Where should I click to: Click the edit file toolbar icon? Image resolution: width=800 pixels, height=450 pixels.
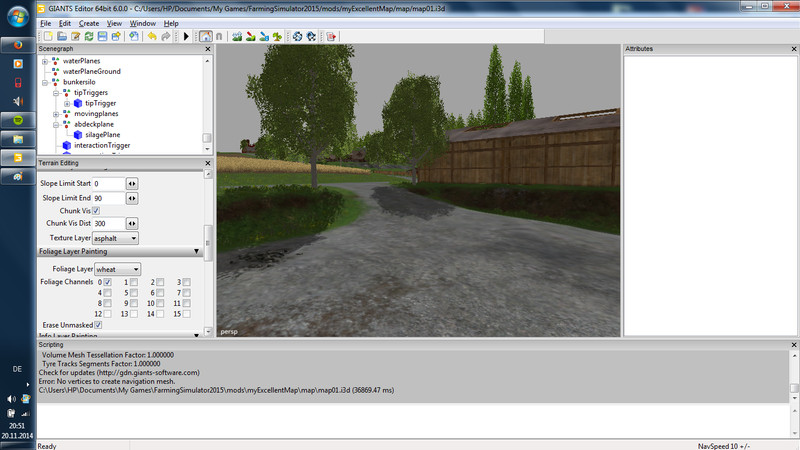(76, 36)
